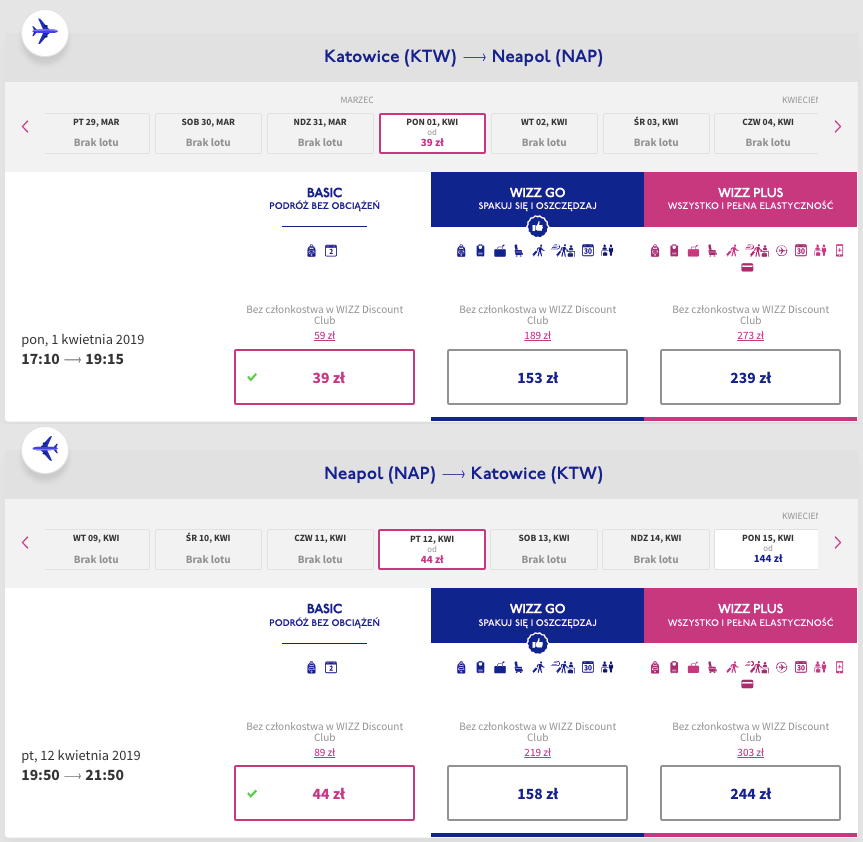Viewport: 863px width, 842px height.
Task: Choose the 239 zł WIZZ PLUS fare
Action: coord(750,378)
